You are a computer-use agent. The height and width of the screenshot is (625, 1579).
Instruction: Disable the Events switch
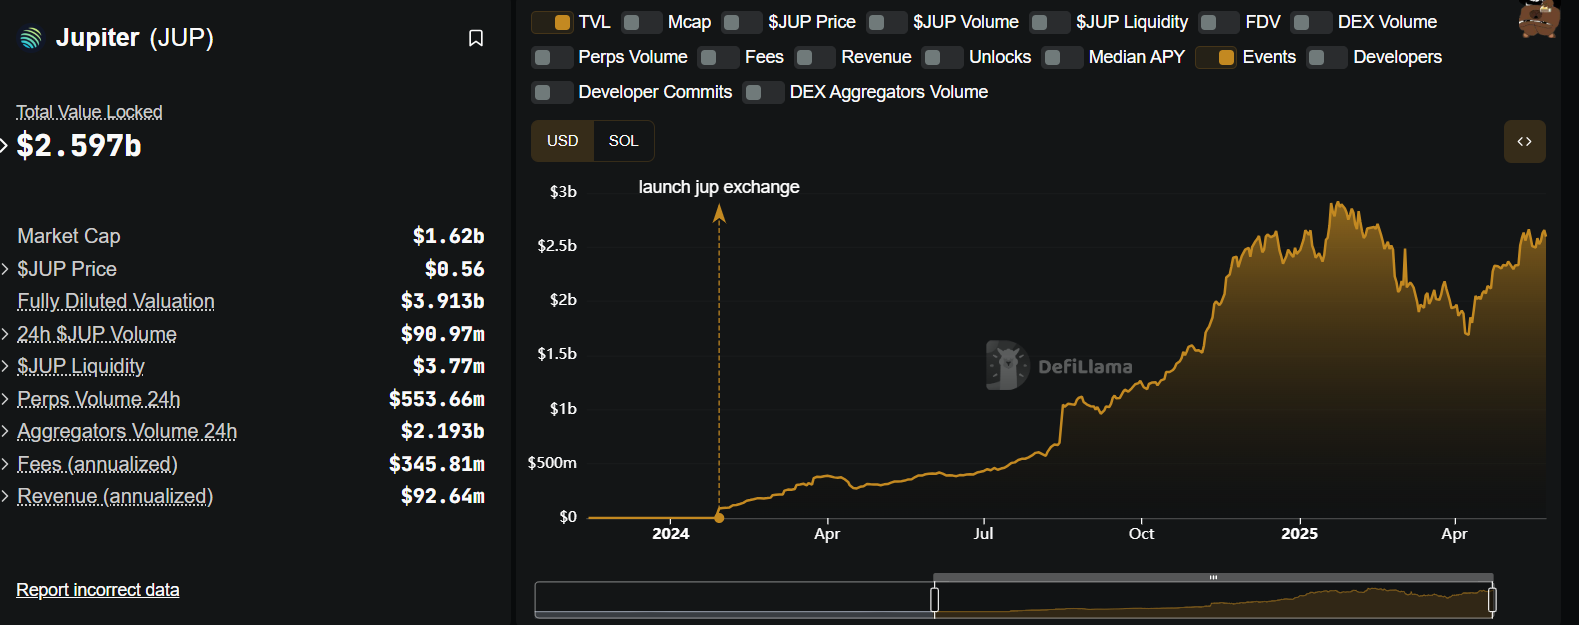pyautogui.click(x=1216, y=57)
